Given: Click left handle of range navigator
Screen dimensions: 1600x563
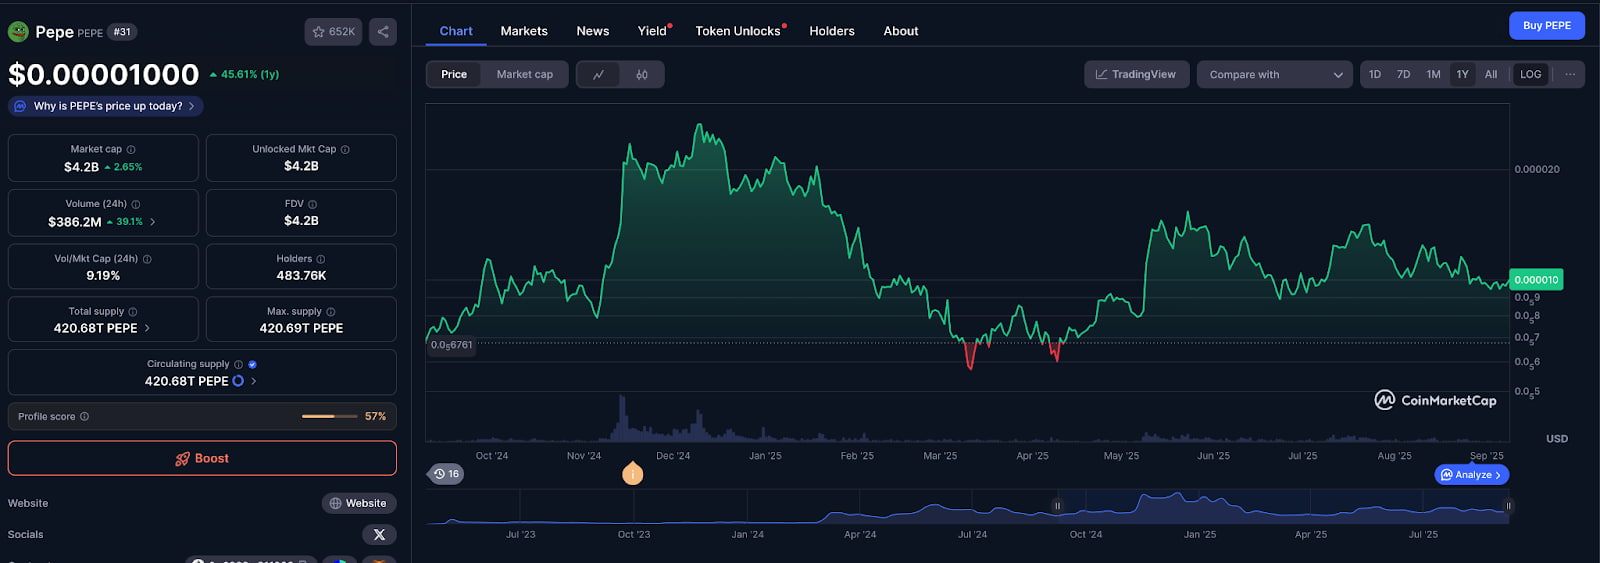Looking at the screenshot, I should (1057, 506).
